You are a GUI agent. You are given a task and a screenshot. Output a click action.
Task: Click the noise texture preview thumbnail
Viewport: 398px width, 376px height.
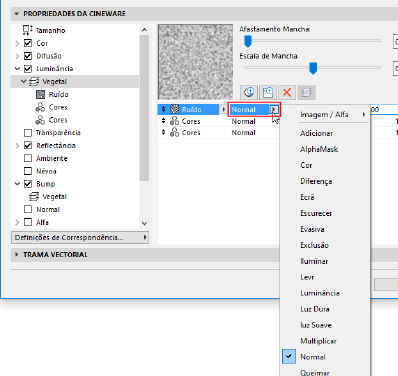(195, 62)
